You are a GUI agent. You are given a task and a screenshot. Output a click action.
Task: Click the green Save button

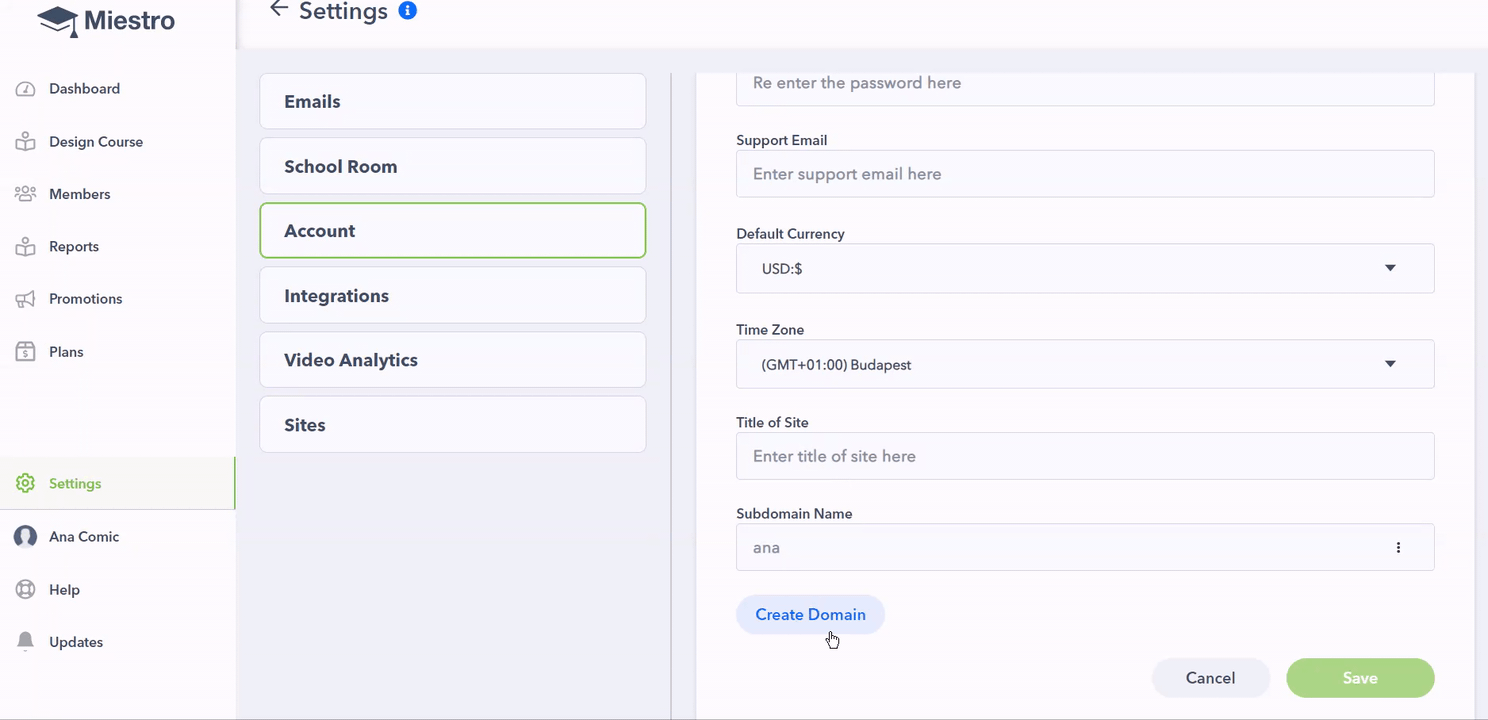1360,678
